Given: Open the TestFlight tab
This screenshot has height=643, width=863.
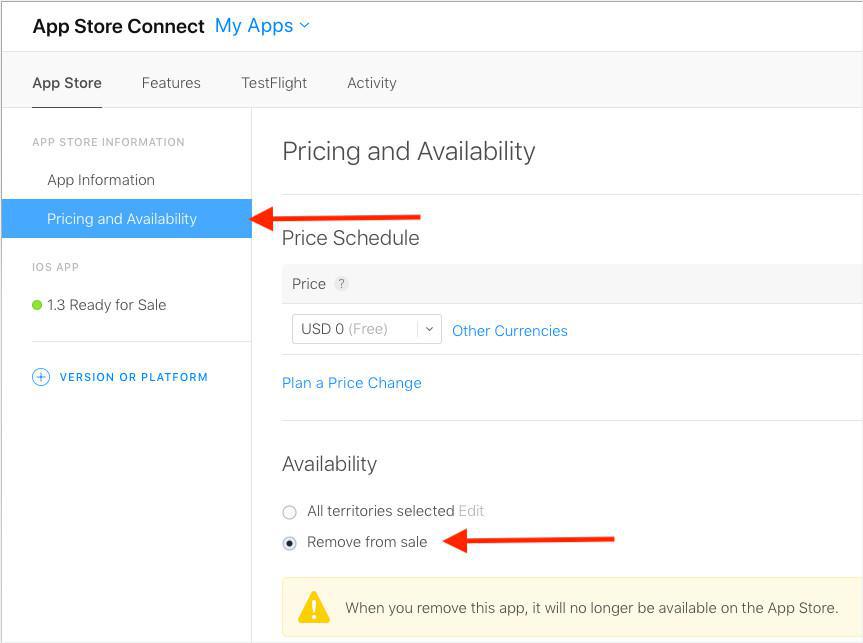Looking at the screenshot, I should (274, 83).
